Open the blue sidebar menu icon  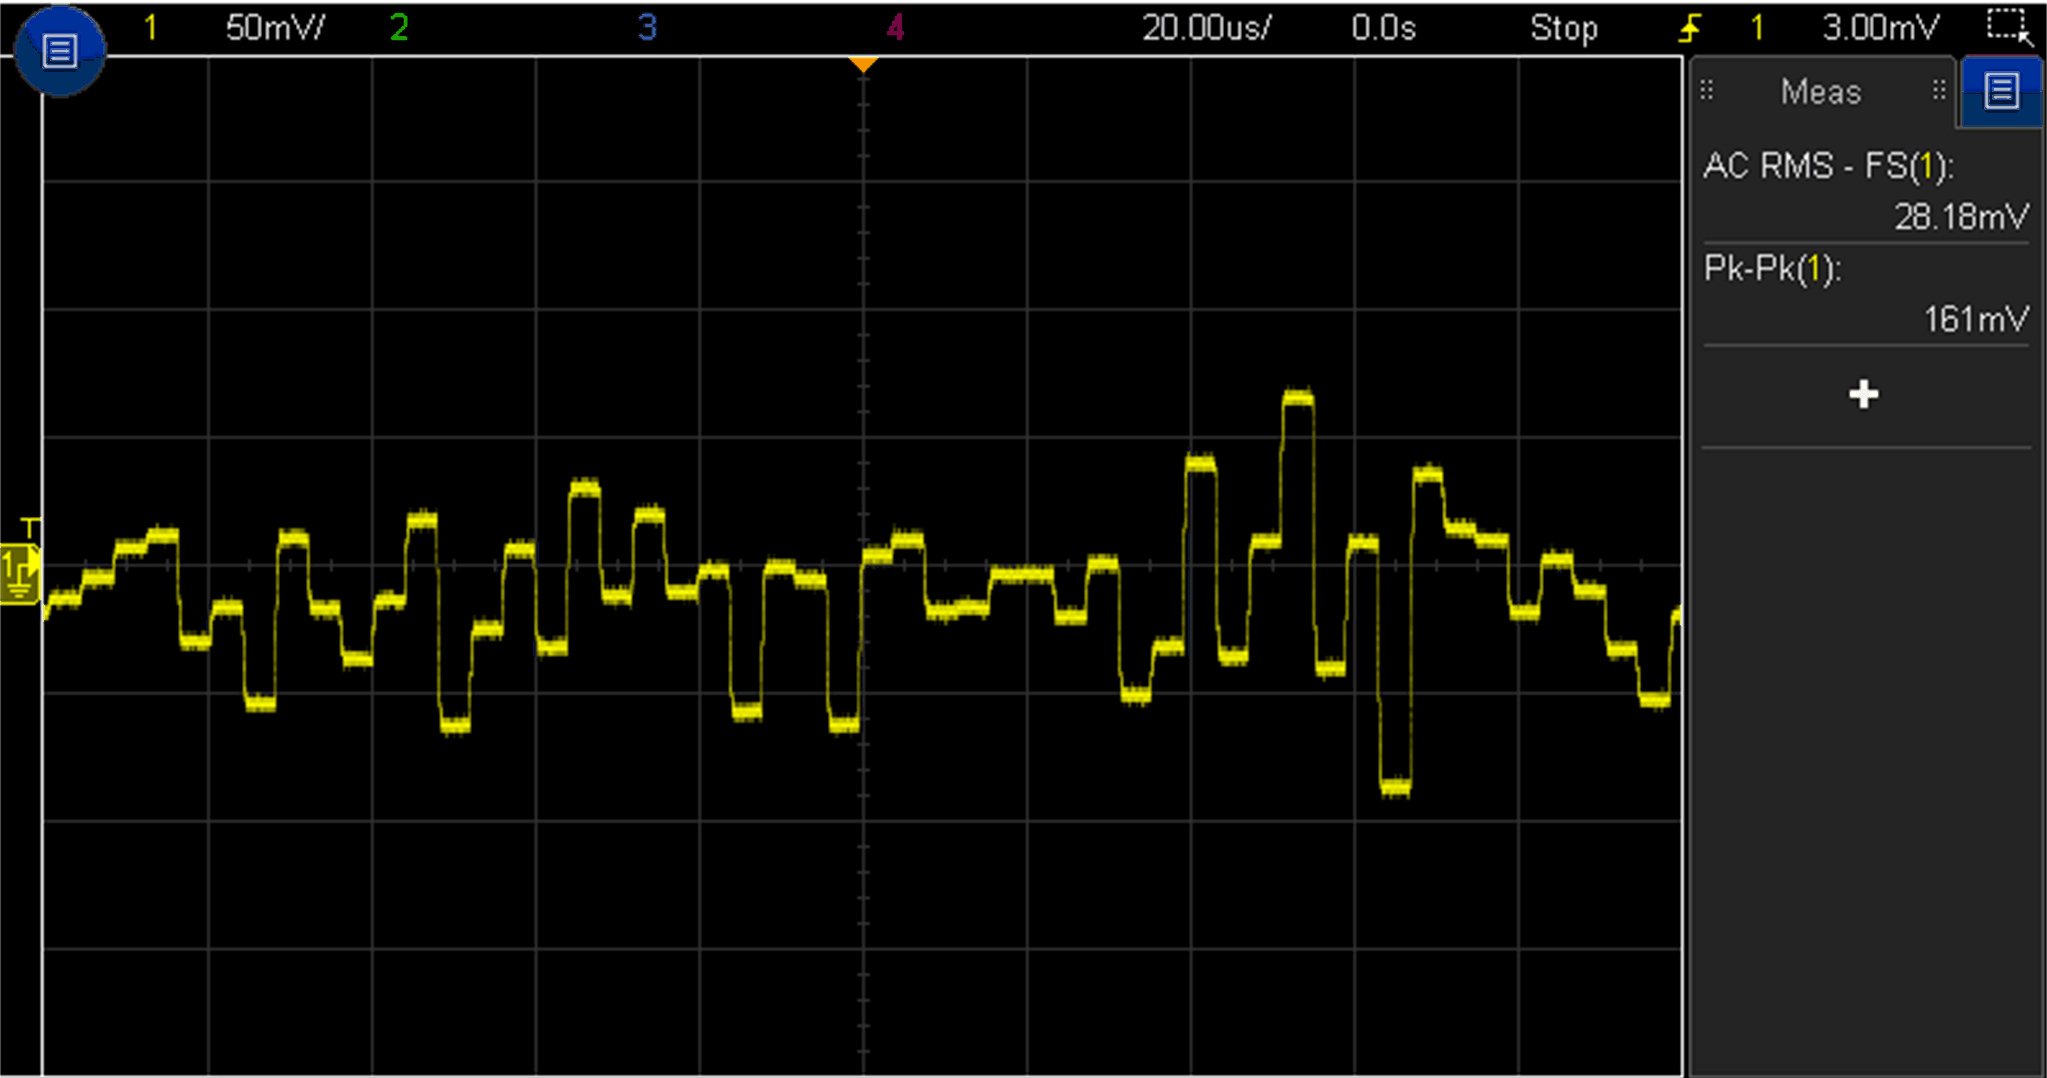click(x=2001, y=91)
